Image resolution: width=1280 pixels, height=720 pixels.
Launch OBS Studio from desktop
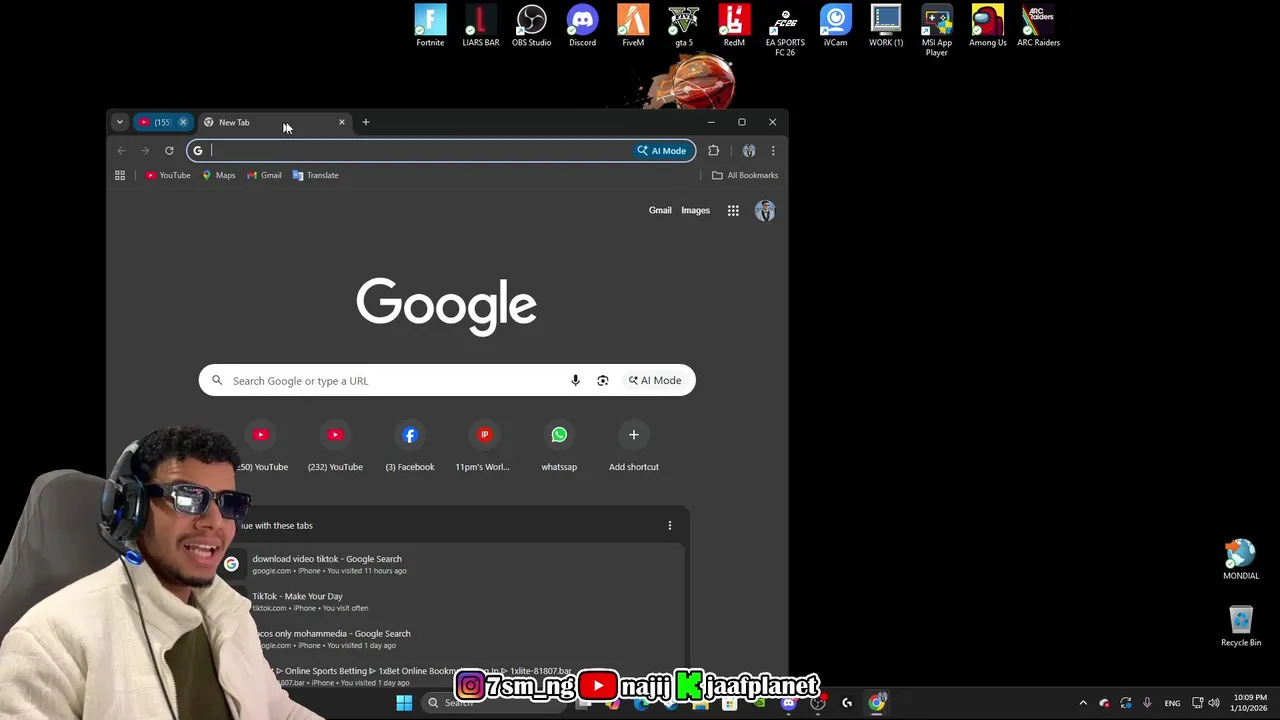[x=532, y=26]
